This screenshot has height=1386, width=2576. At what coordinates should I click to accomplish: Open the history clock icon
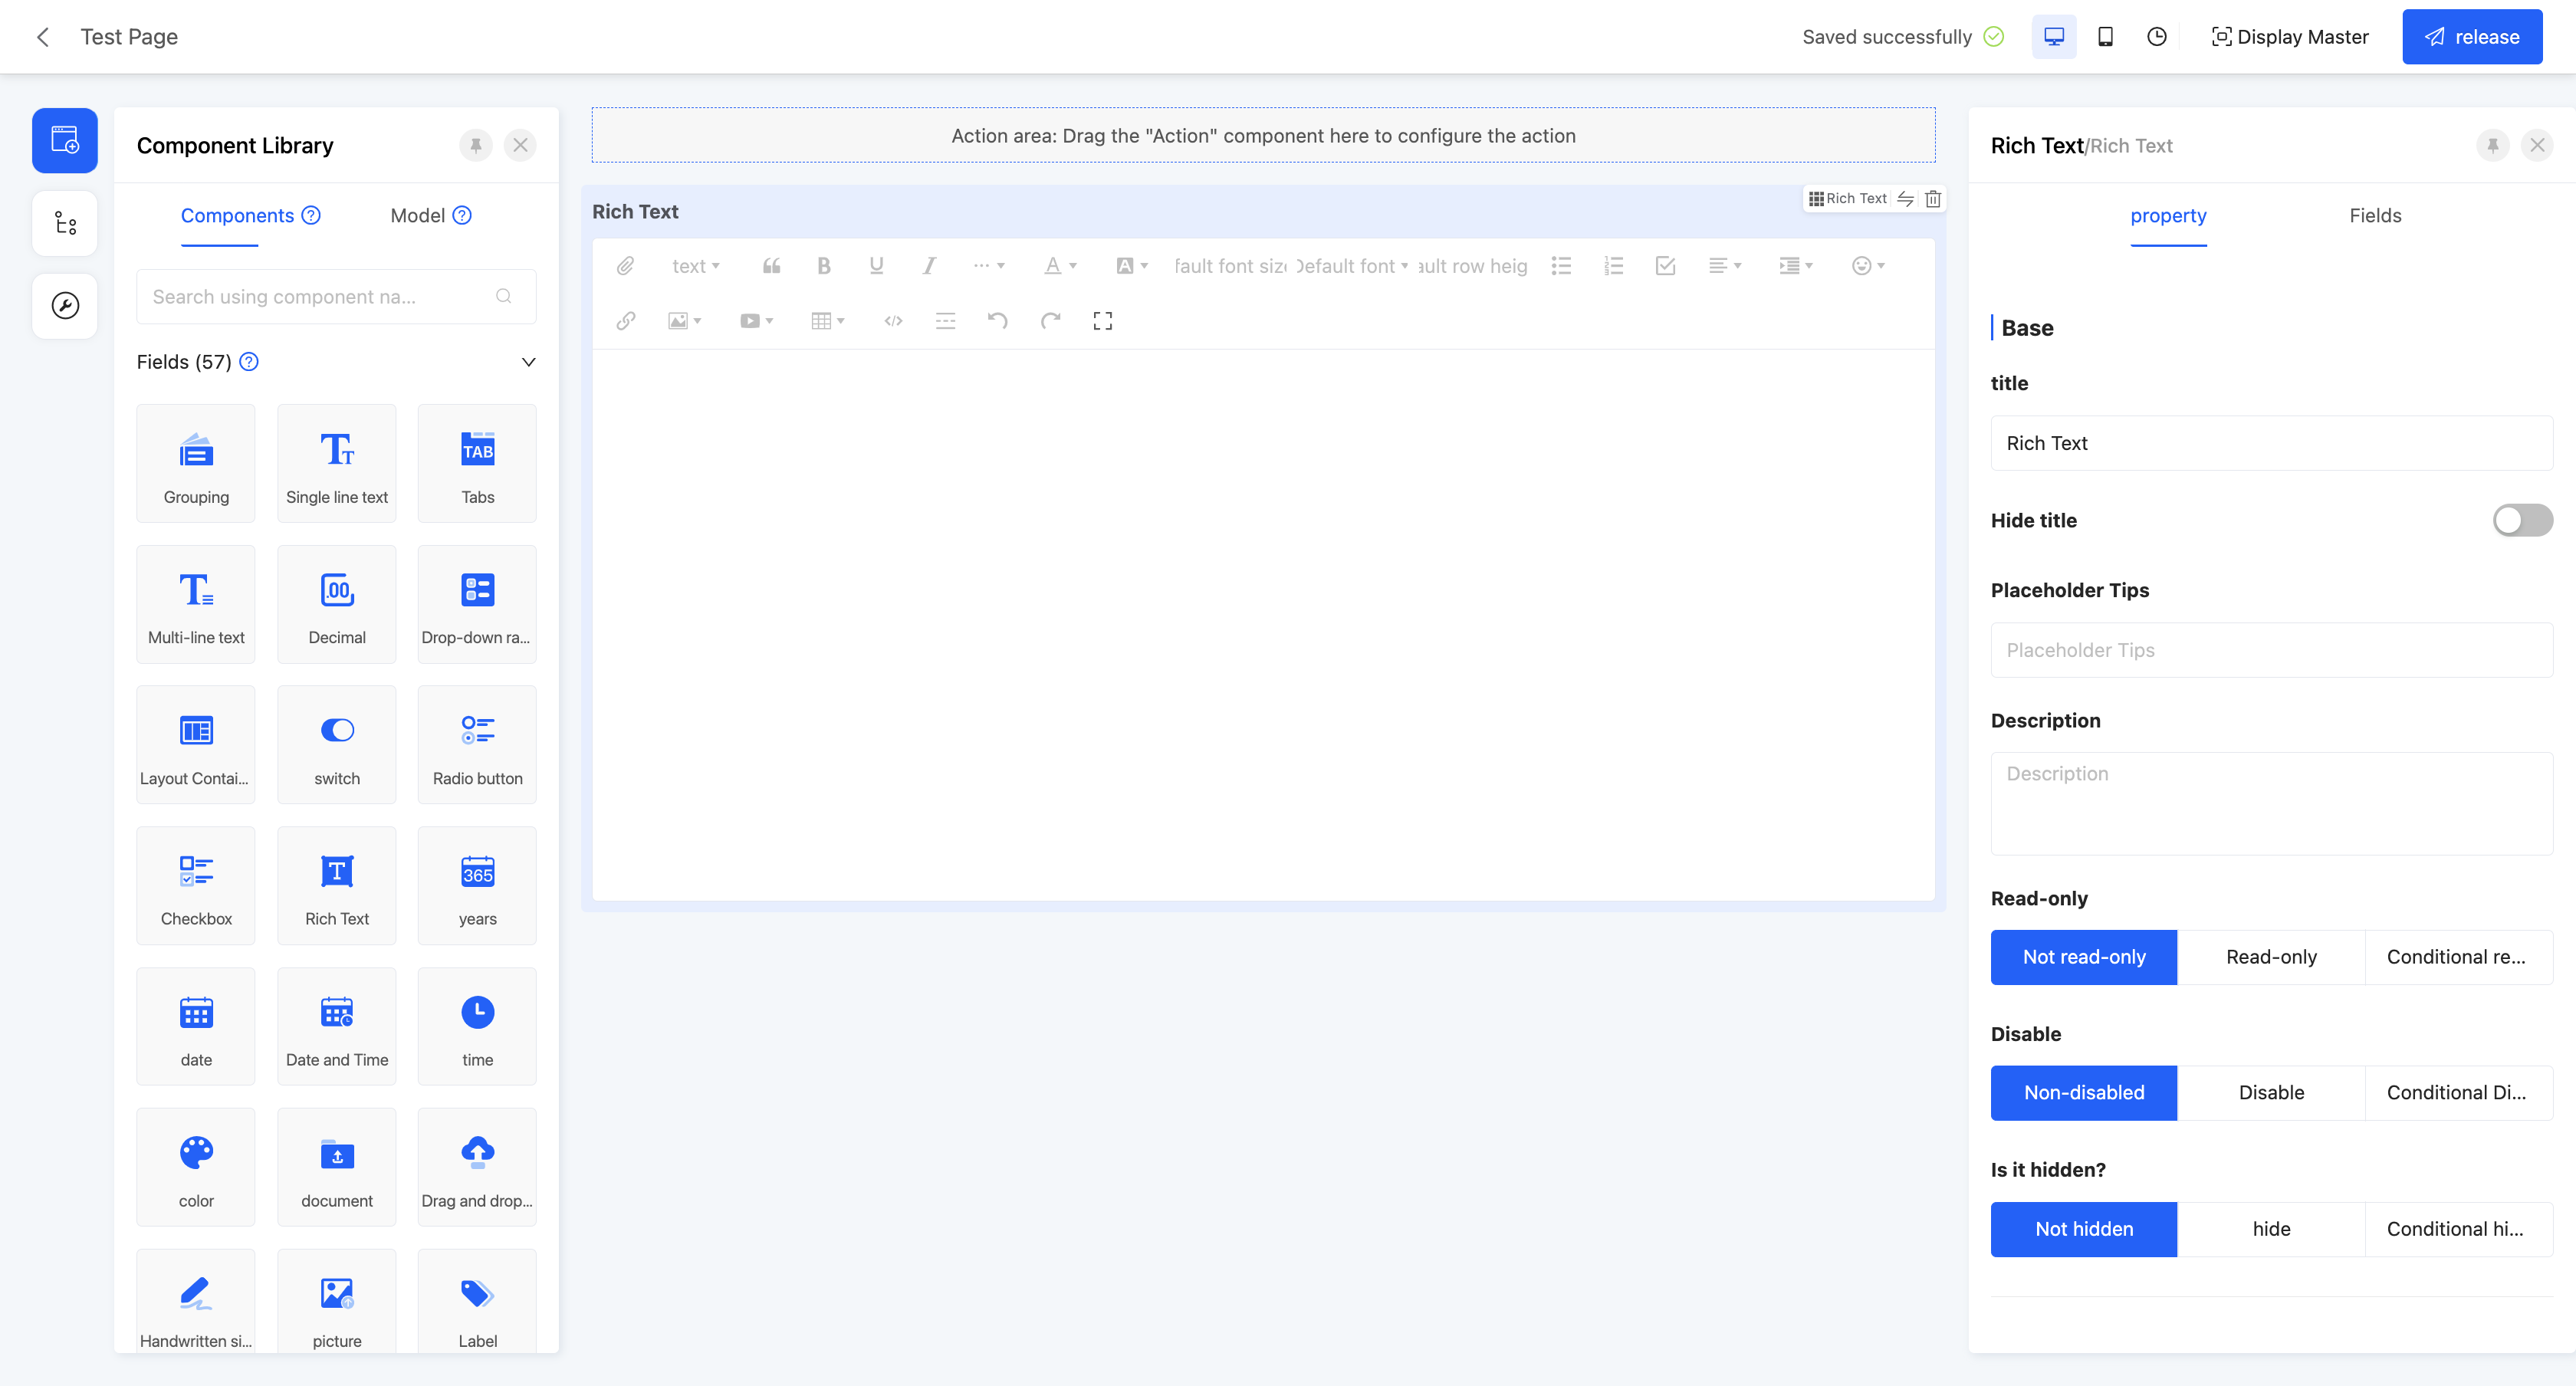2157,37
